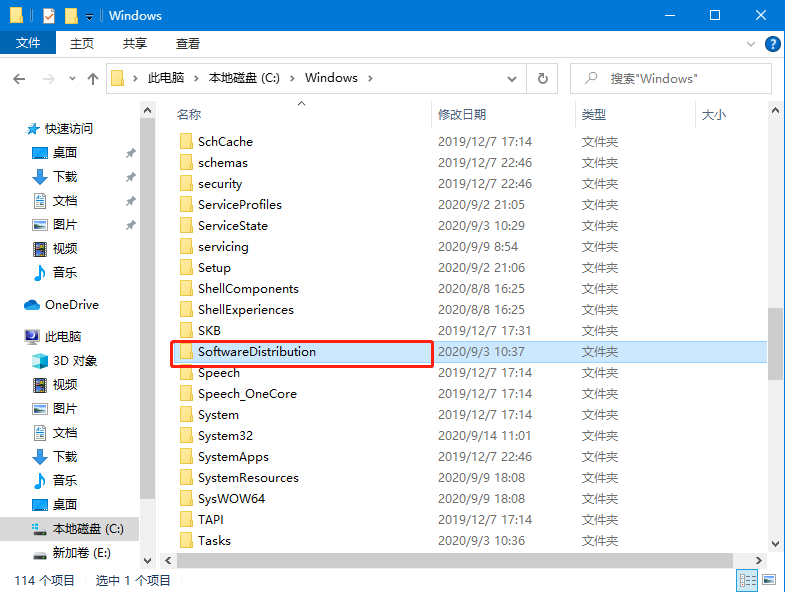
Task: Click 此电脑 in the address bar
Action: (166, 78)
